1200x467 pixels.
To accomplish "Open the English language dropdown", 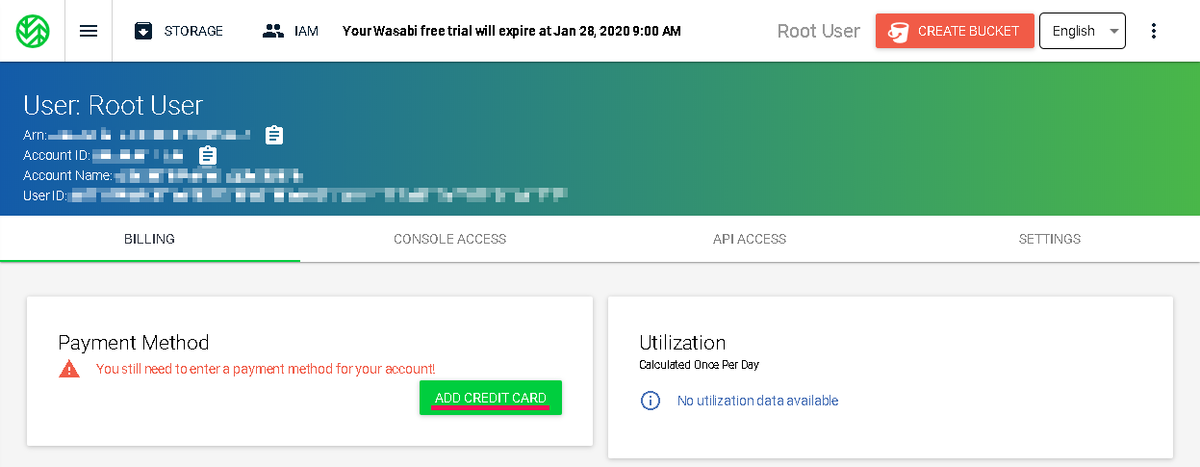I will [x=1083, y=31].
